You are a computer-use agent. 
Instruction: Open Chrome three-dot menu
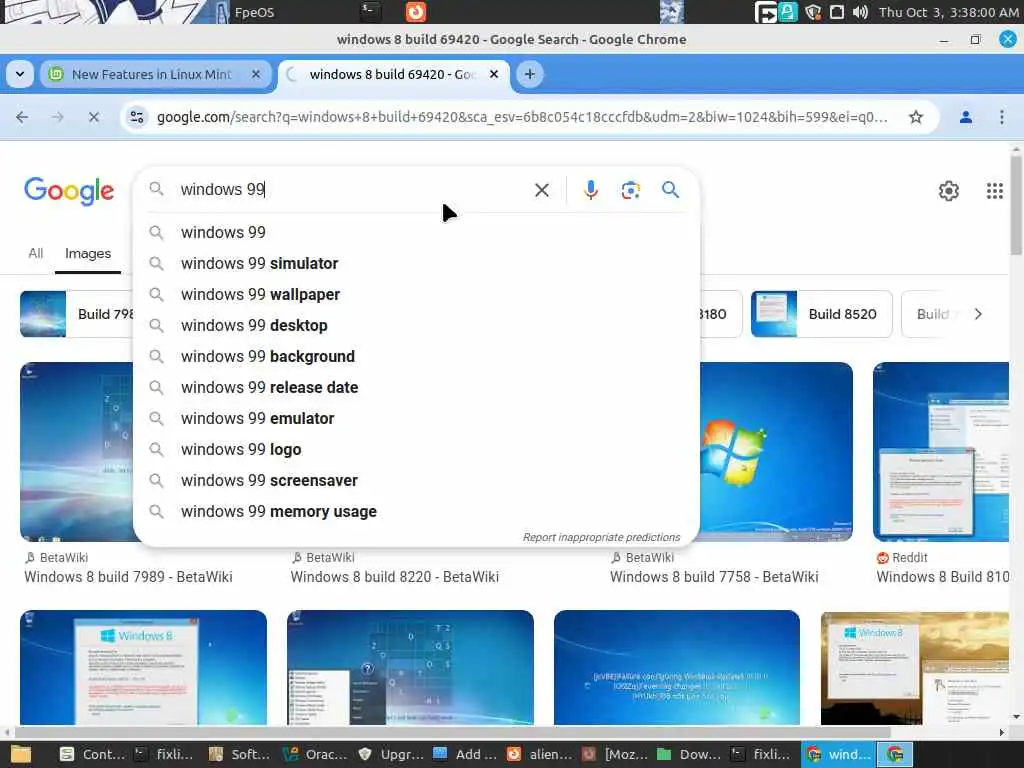coord(1002,117)
